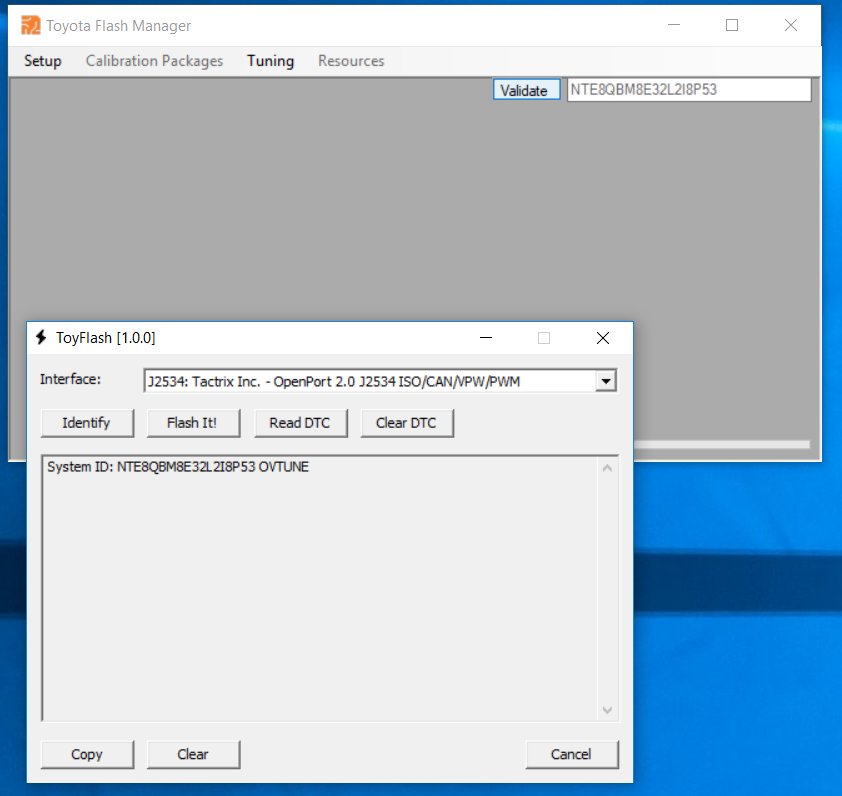The height and width of the screenshot is (796, 842).
Task: Click the System ID line in log
Action: 178,467
